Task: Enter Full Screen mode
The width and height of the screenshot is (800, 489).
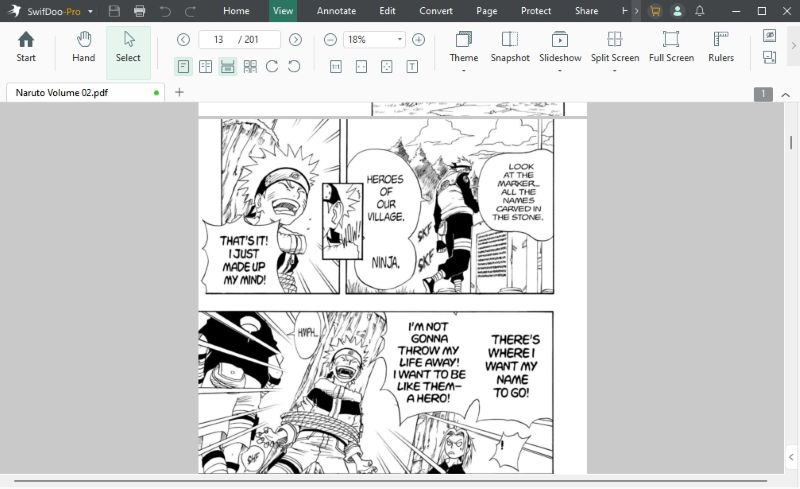Action: 671,40
